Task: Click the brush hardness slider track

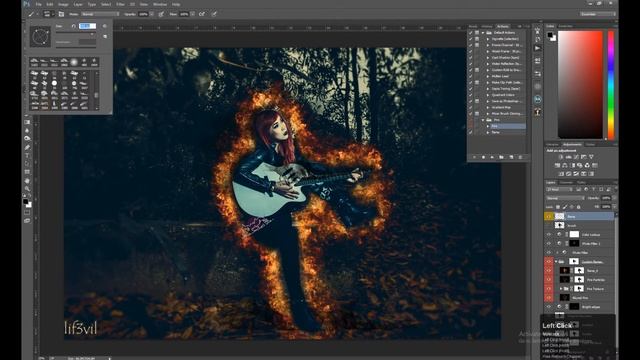Action: pyautogui.click(x=76, y=47)
